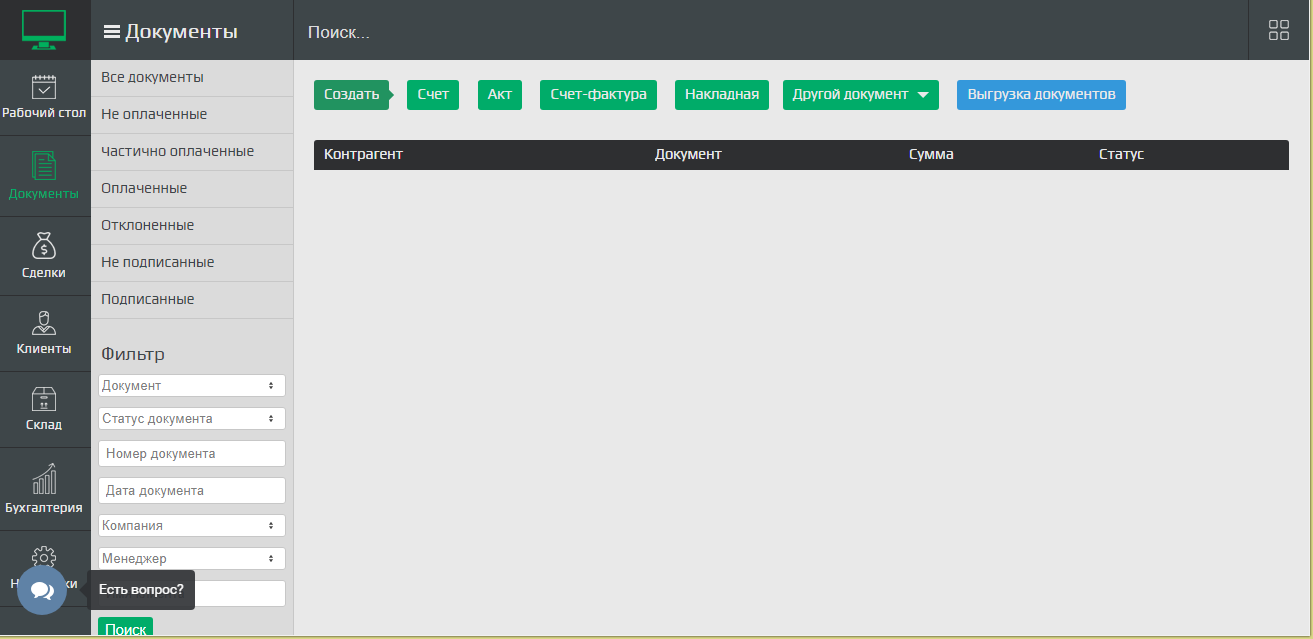Expand the Менеджер filter dropdown
The image size is (1313, 639).
[192, 558]
